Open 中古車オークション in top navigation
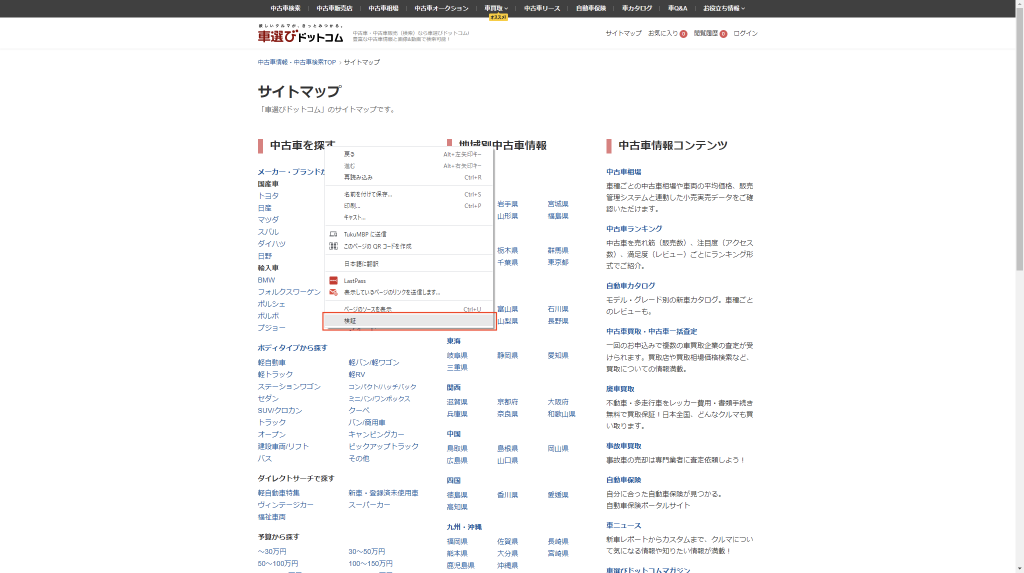The height and width of the screenshot is (573, 1024). point(441,8)
